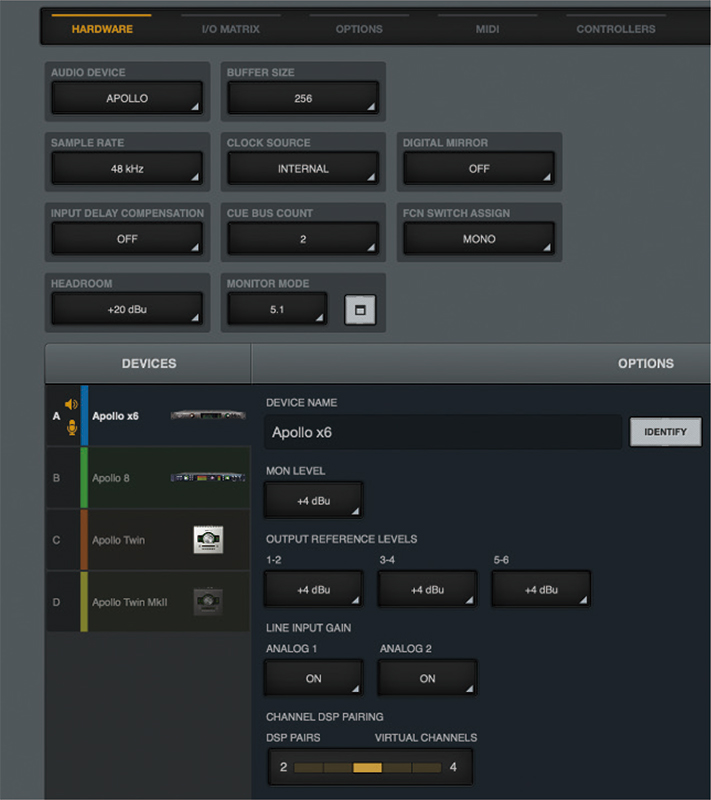Image resolution: width=711 pixels, height=800 pixels.
Task: Open the Mon Level +4 dBu dropdown
Action: pyautogui.click(x=314, y=501)
